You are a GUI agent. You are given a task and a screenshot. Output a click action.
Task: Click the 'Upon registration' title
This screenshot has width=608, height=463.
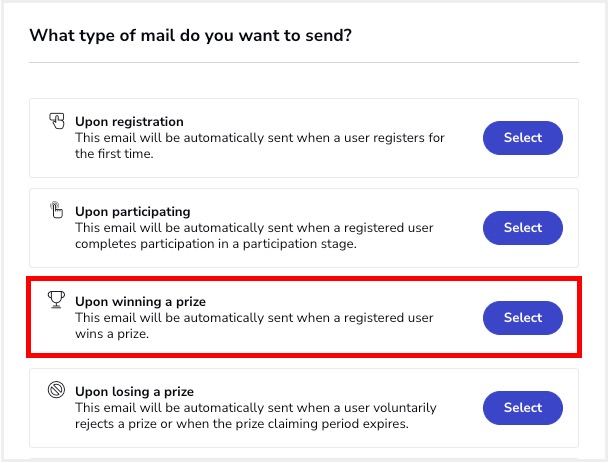(x=129, y=122)
